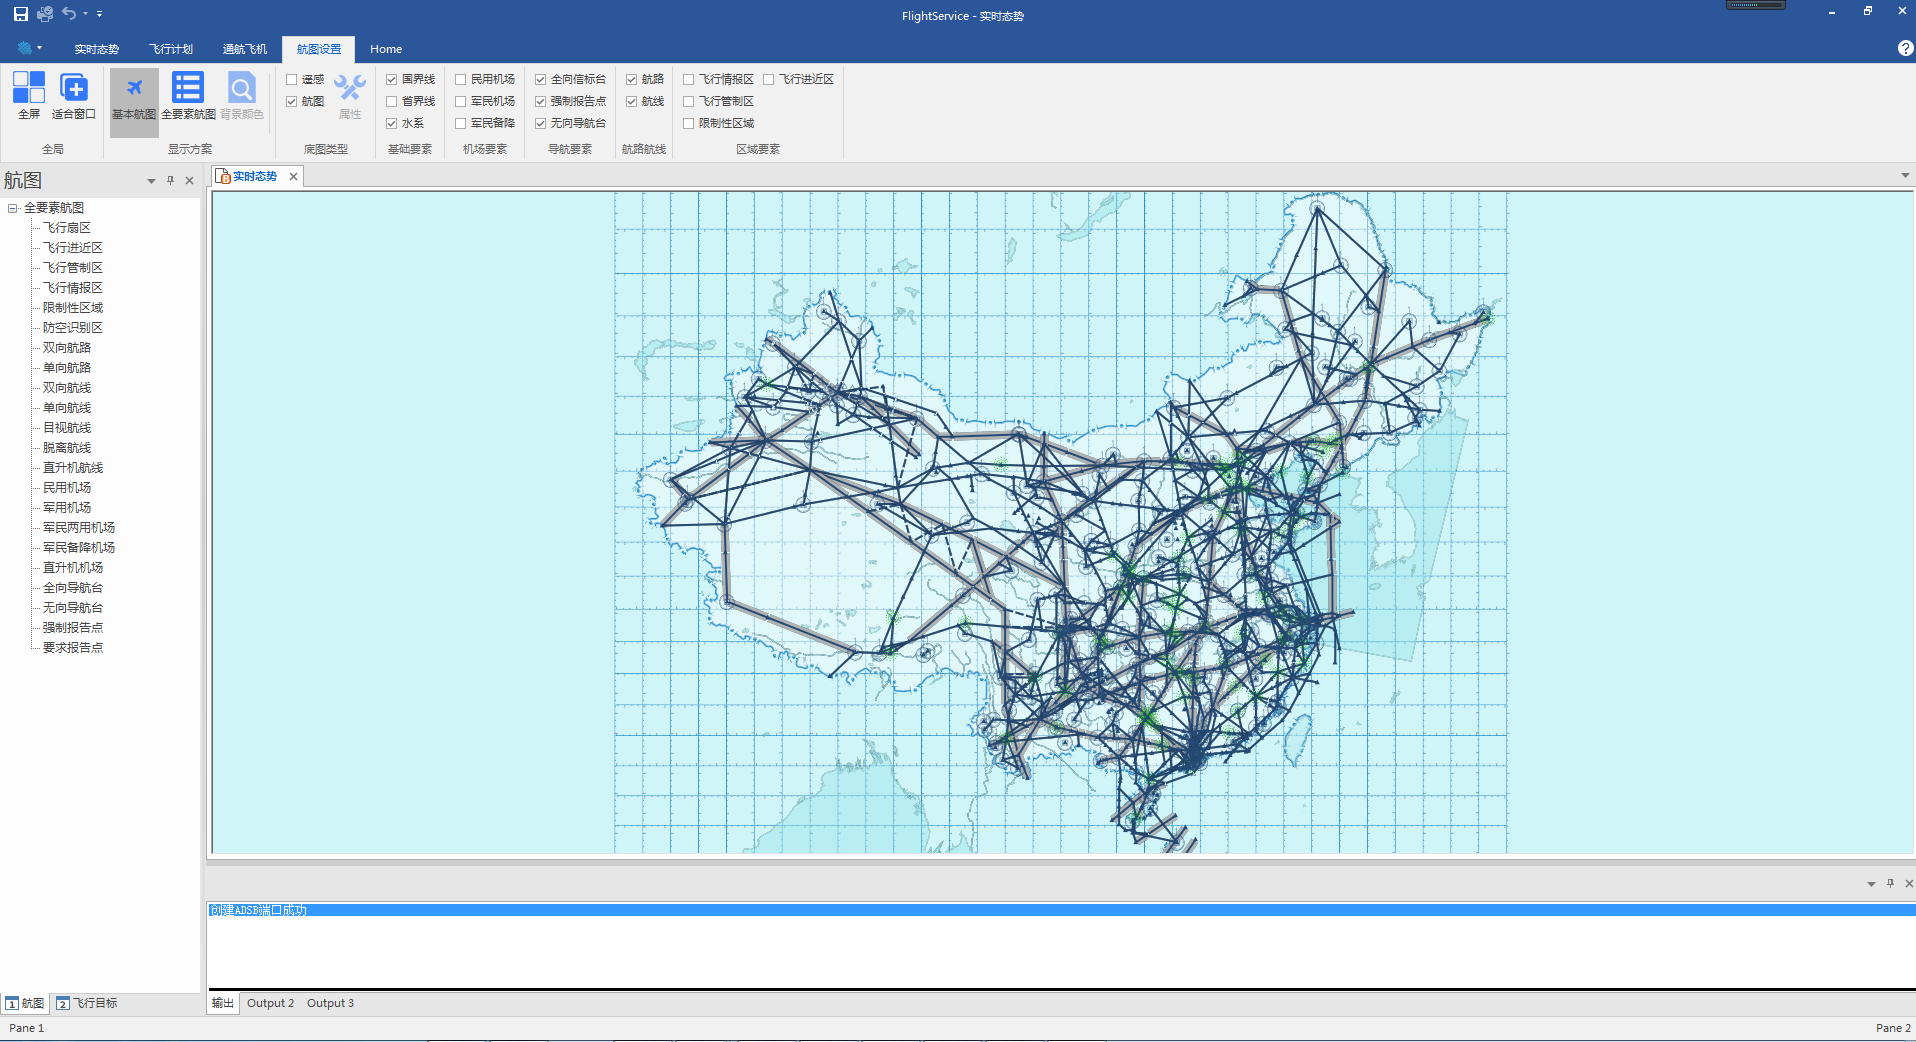Select 军民两用机场 in the tree
The width and height of the screenshot is (1916, 1042).
[x=79, y=528]
